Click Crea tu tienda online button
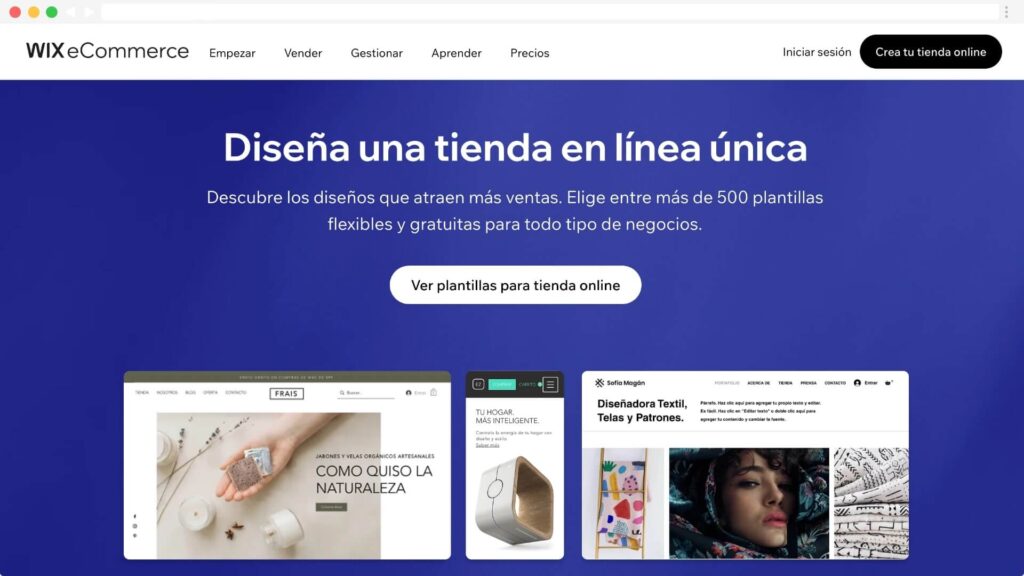This screenshot has height=576, width=1024. click(931, 52)
